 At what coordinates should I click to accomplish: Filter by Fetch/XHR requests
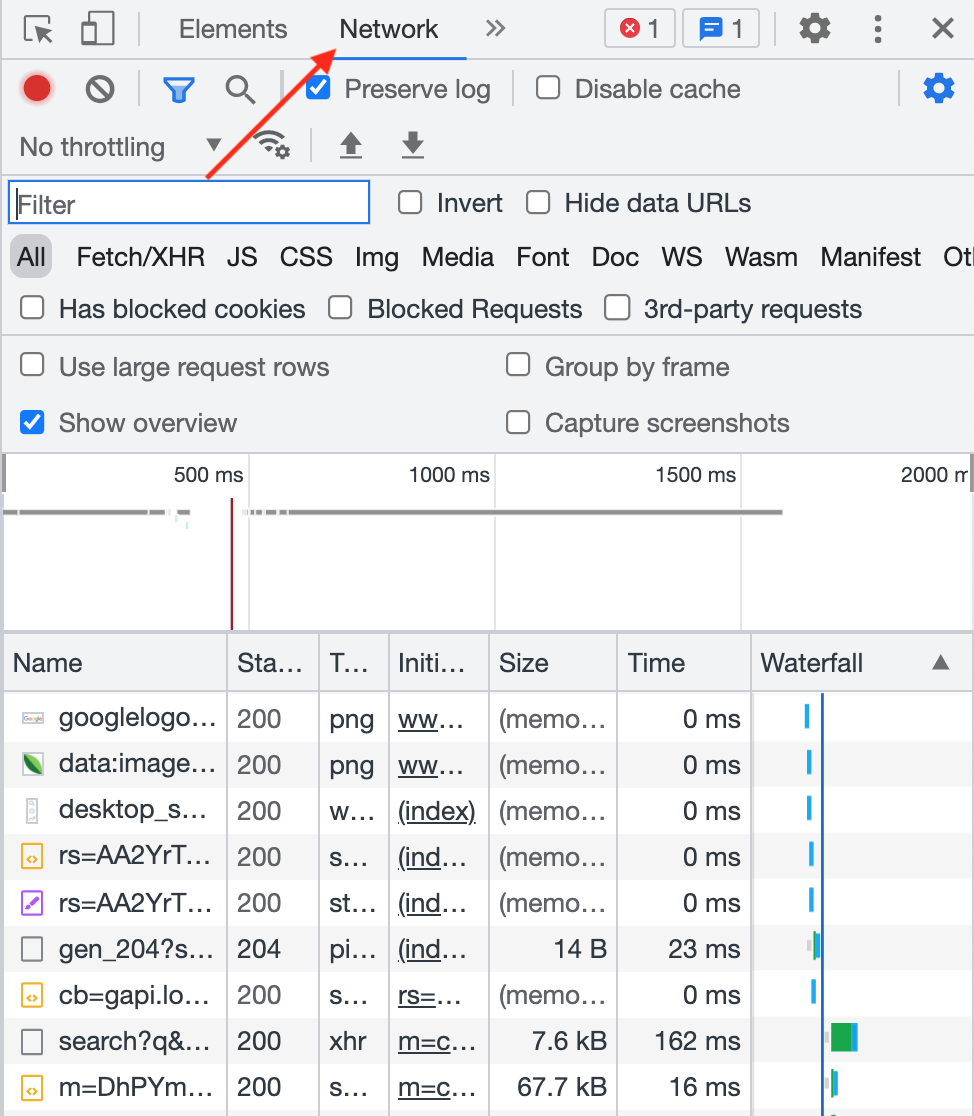140,257
